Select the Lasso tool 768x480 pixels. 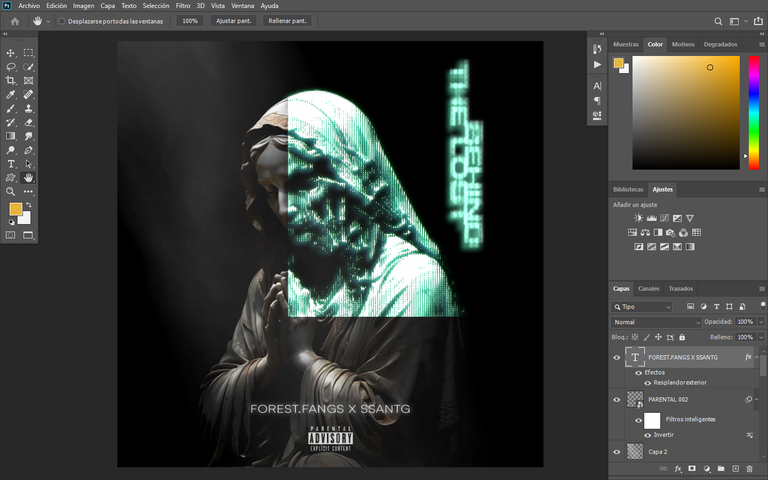pos(11,67)
